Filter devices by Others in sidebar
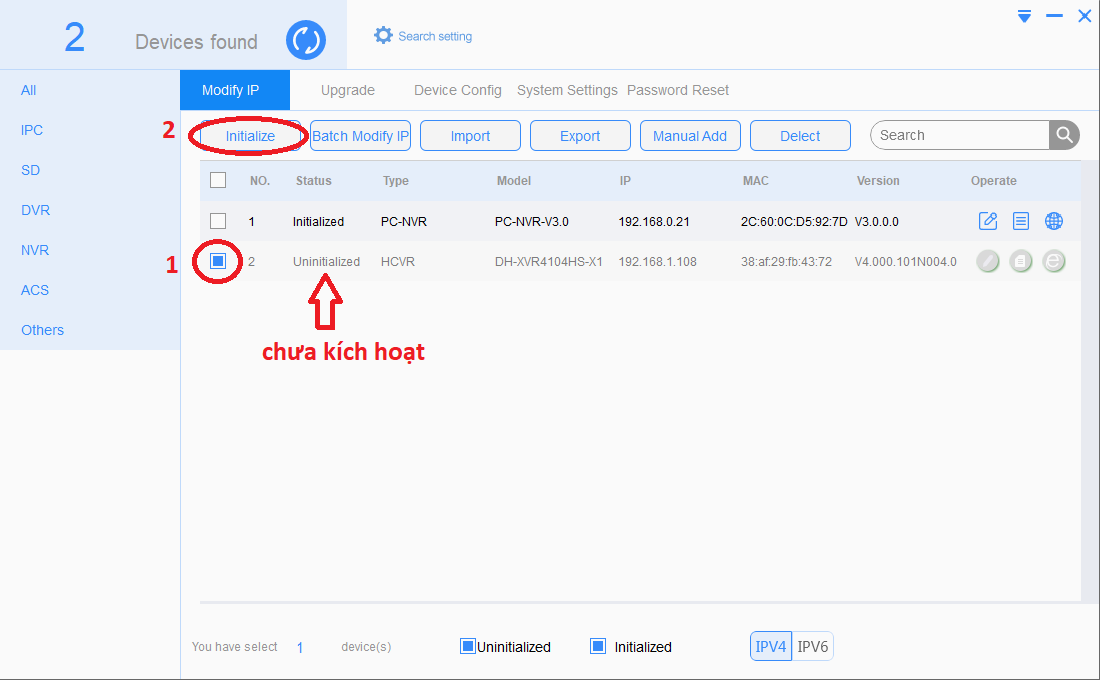1100x680 pixels. tap(42, 330)
